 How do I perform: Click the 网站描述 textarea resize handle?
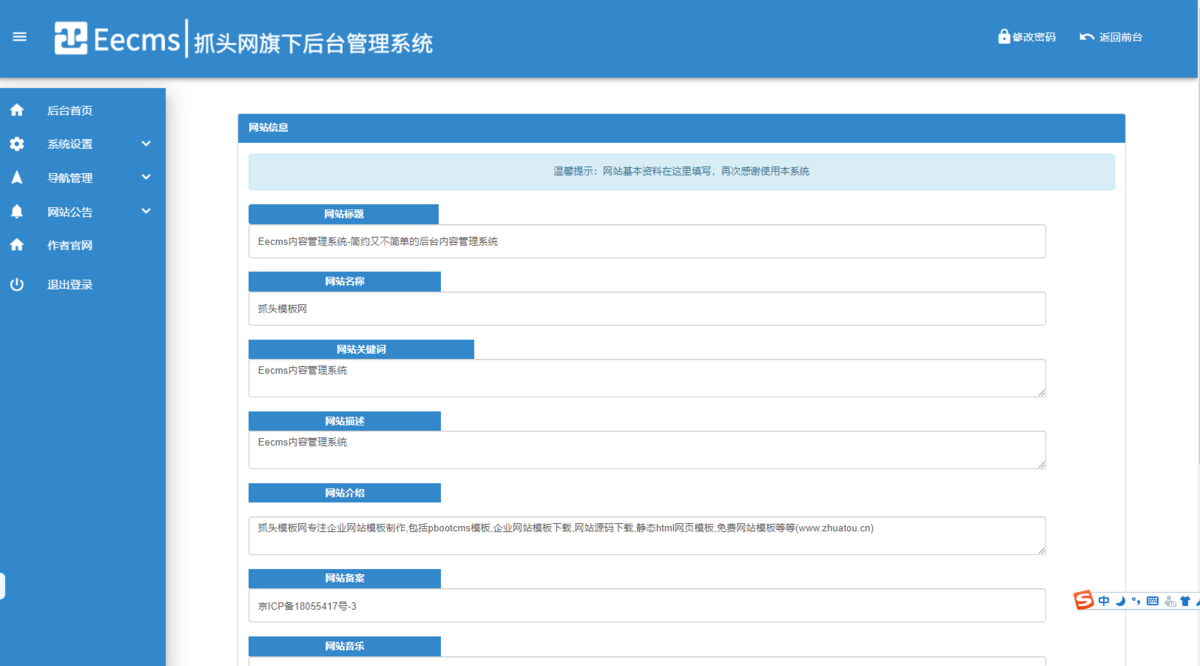(1040, 464)
